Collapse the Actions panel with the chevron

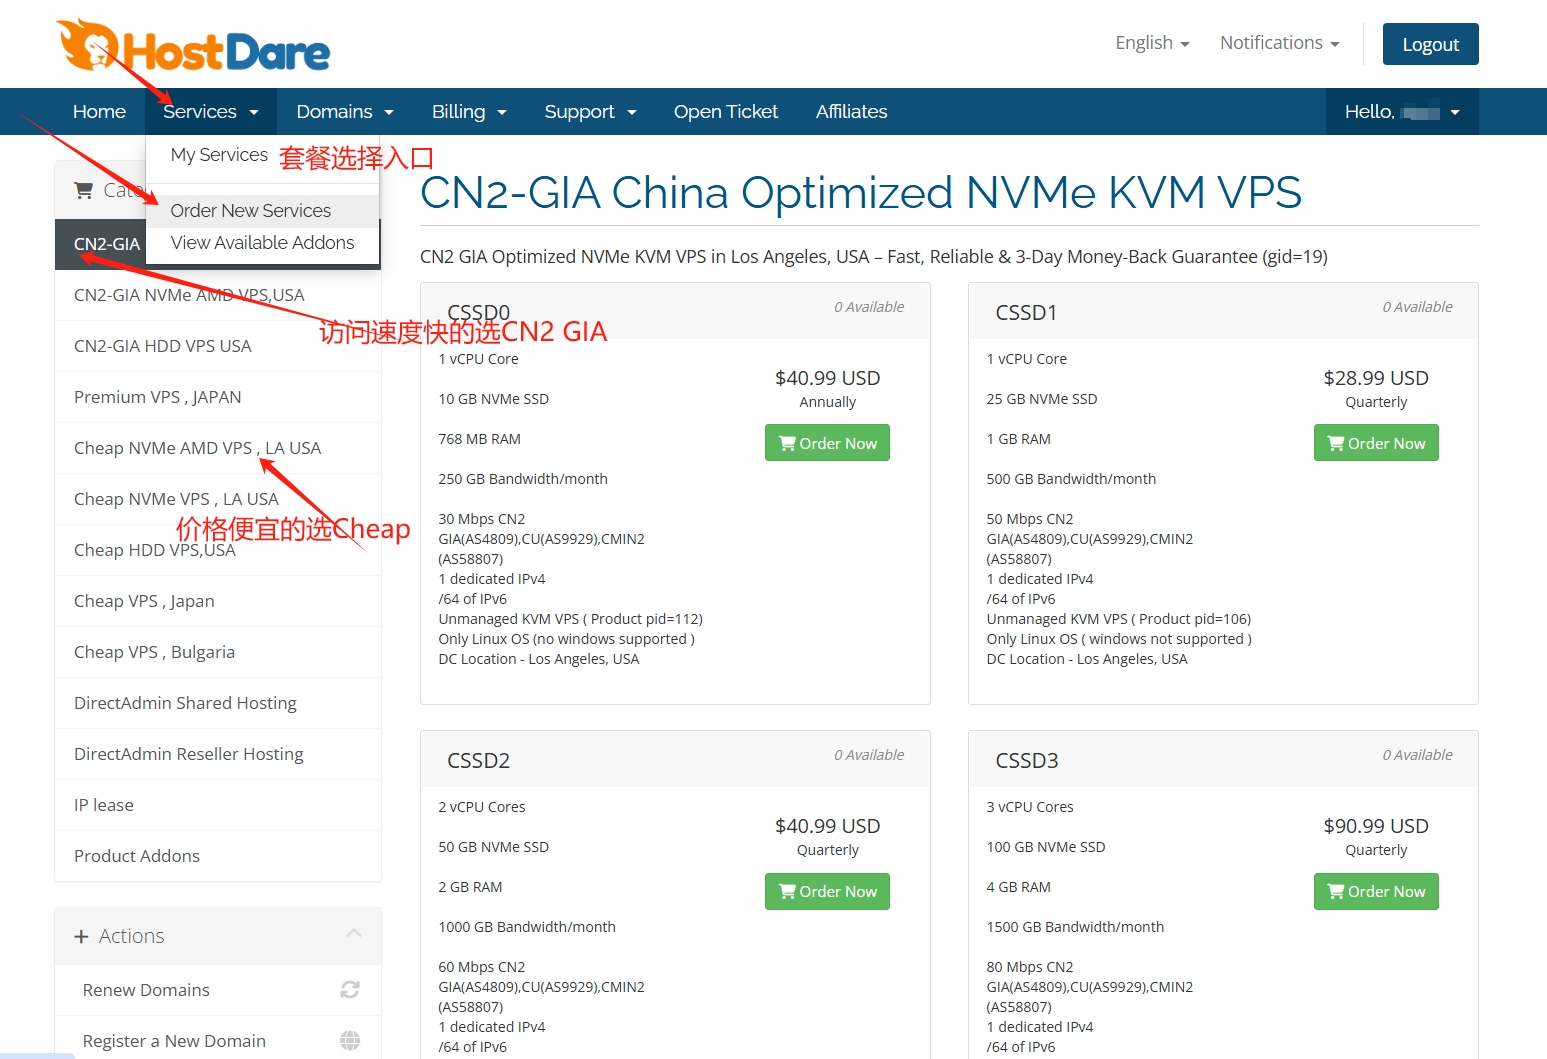(354, 933)
